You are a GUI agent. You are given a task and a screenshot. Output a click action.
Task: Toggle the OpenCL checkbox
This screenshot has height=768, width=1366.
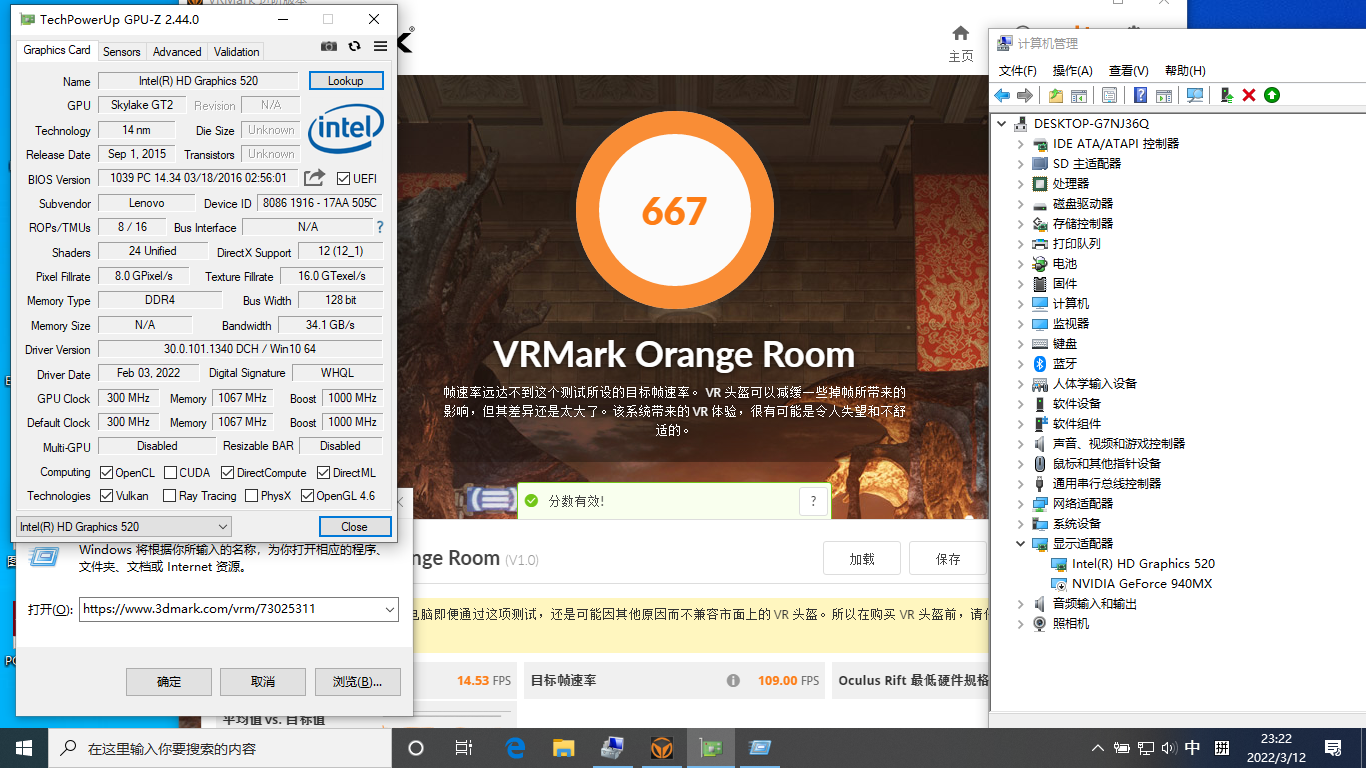pos(107,473)
